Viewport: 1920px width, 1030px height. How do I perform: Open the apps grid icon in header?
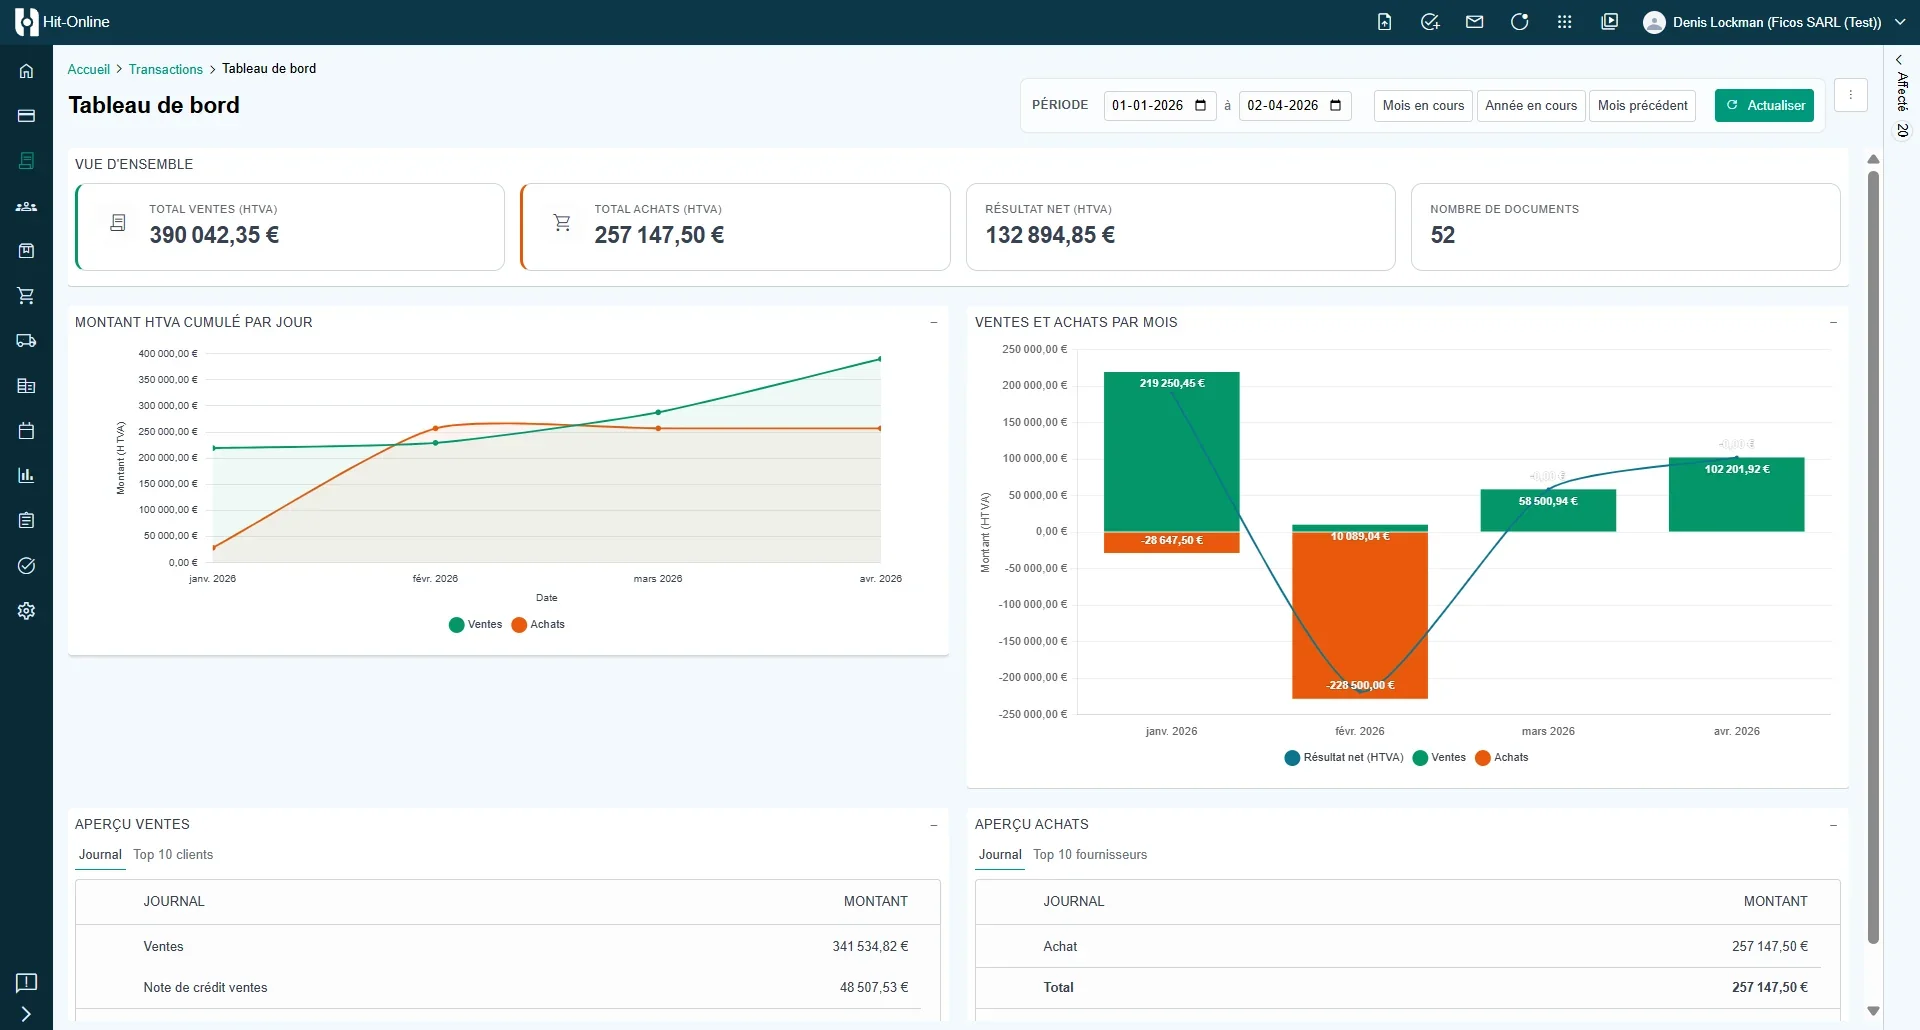[x=1565, y=22]
